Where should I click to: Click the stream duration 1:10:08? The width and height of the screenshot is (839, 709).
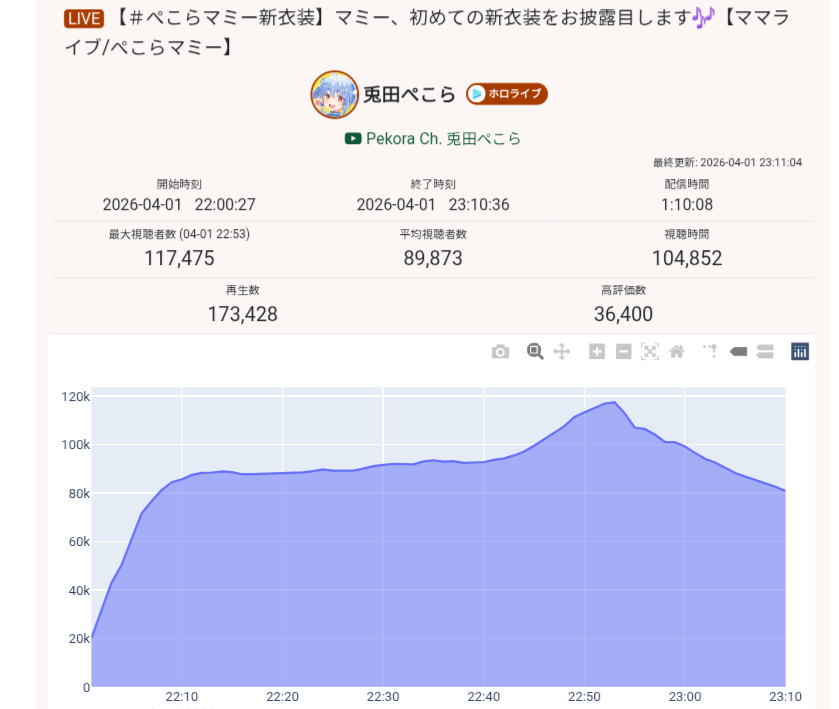687,204
